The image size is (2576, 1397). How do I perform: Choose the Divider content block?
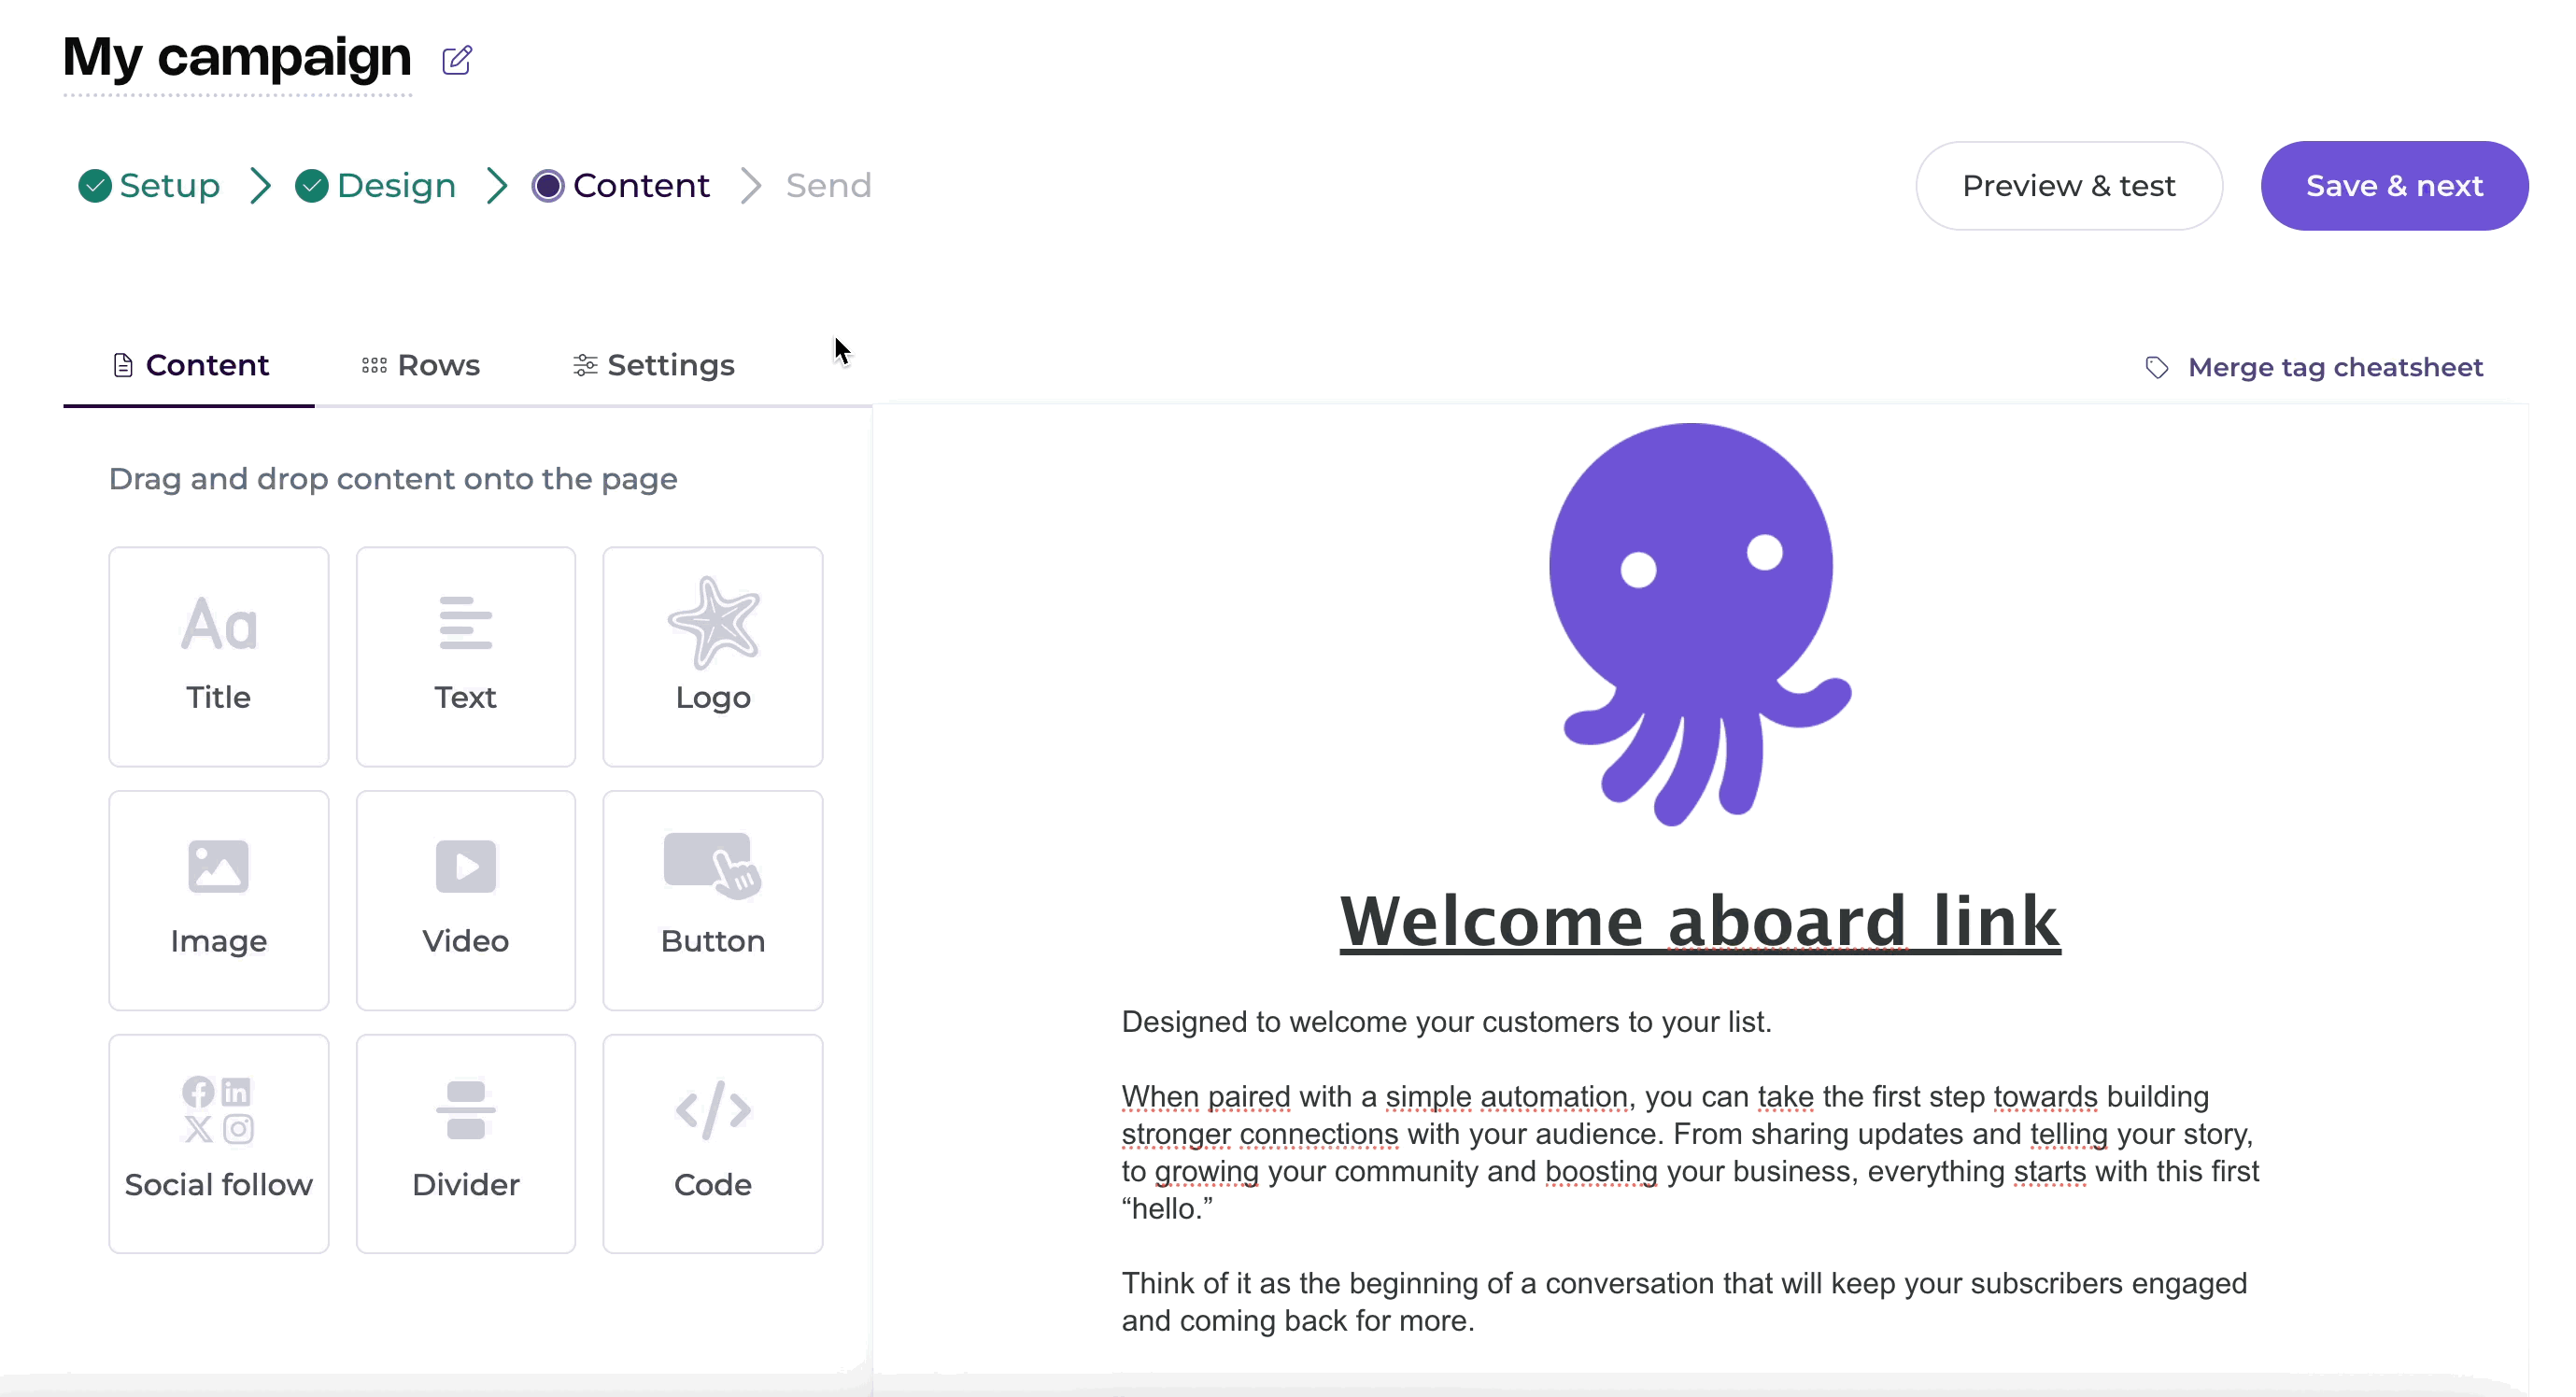click(465, 1143)
